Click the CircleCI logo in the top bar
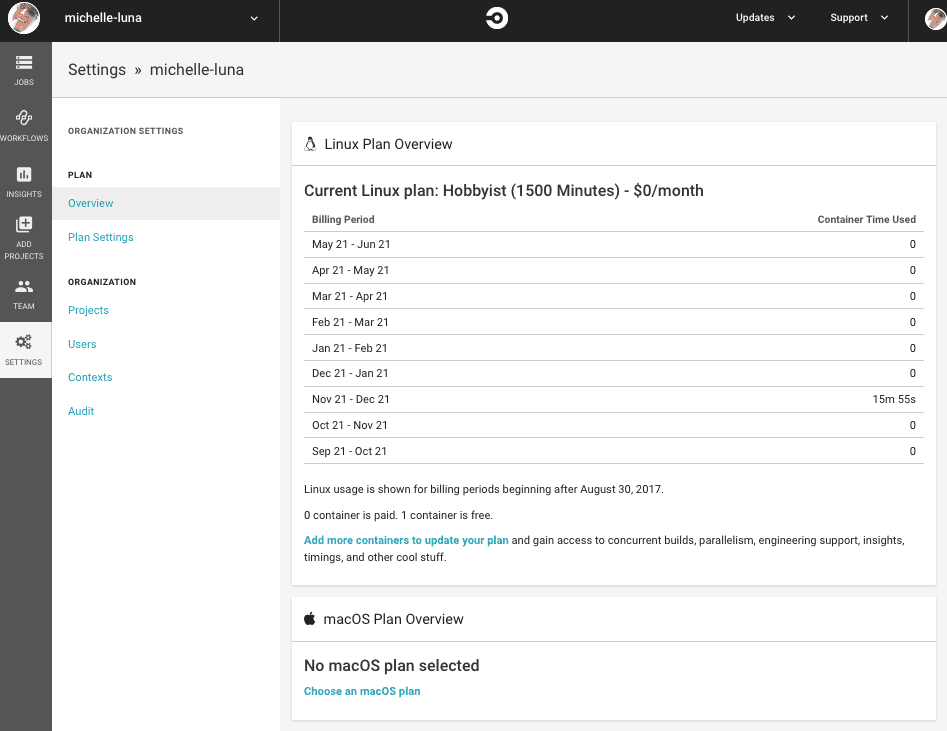The image size is (947, 731). (x=496, y=18)
